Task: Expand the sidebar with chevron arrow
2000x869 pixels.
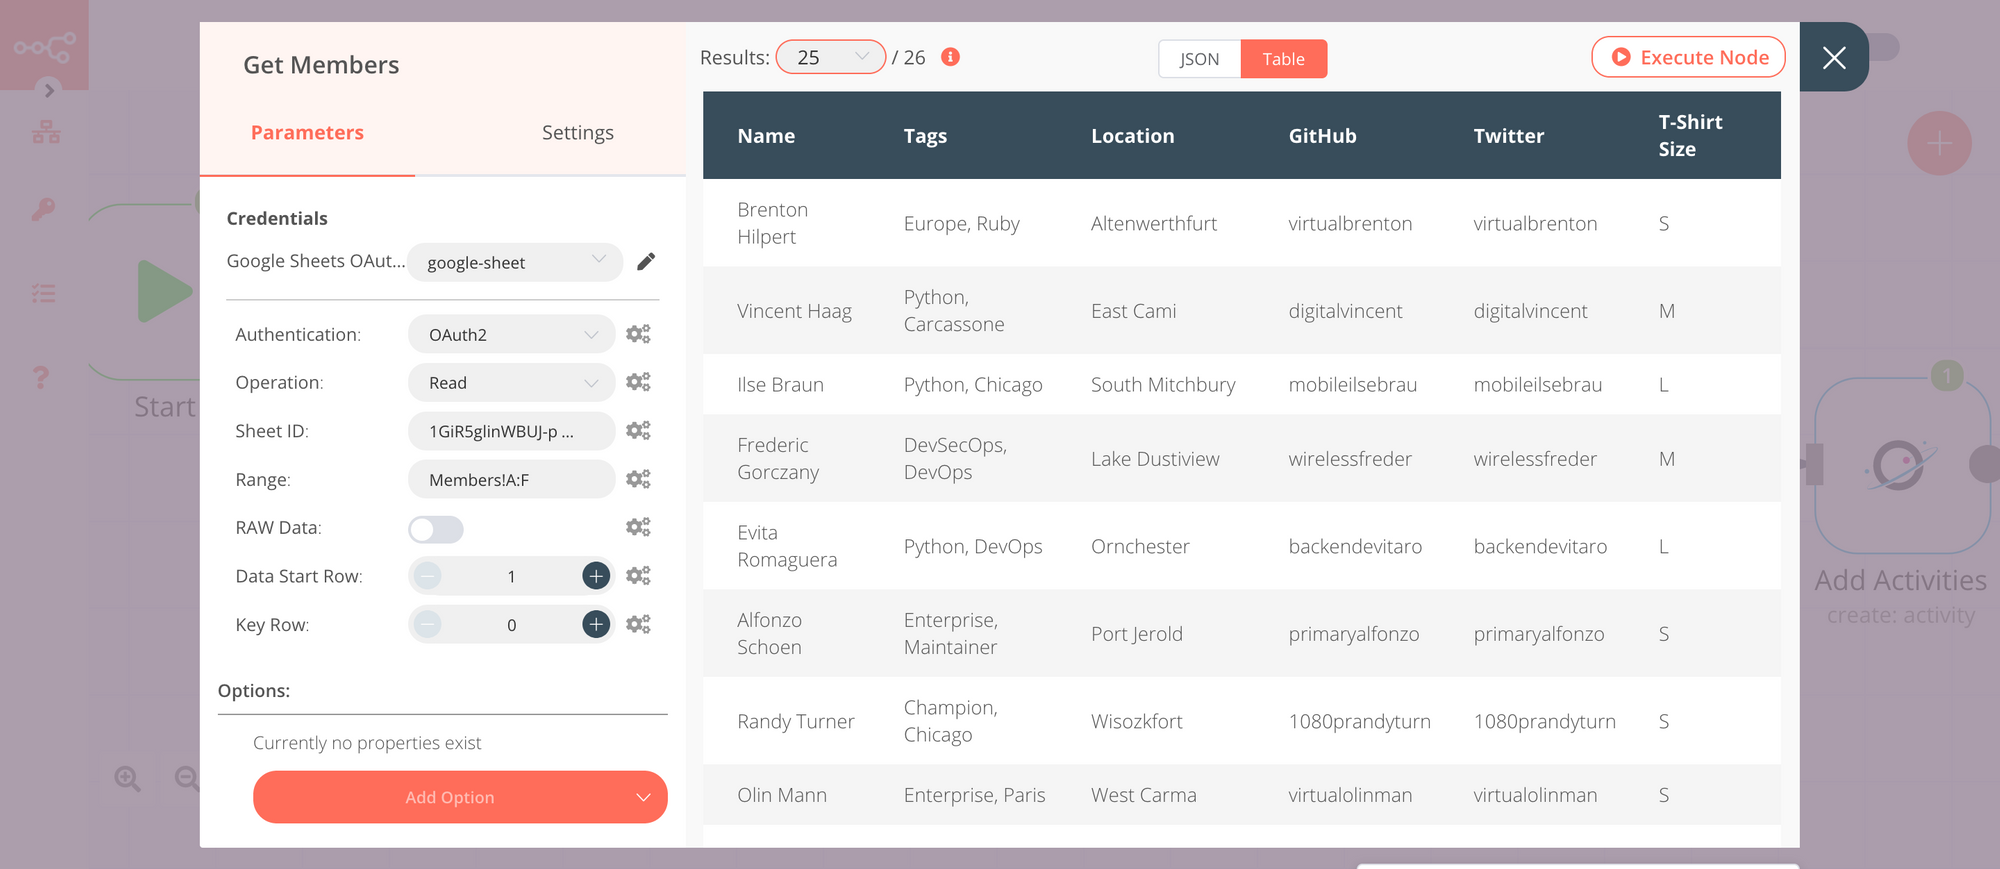Action: point(49,90)
